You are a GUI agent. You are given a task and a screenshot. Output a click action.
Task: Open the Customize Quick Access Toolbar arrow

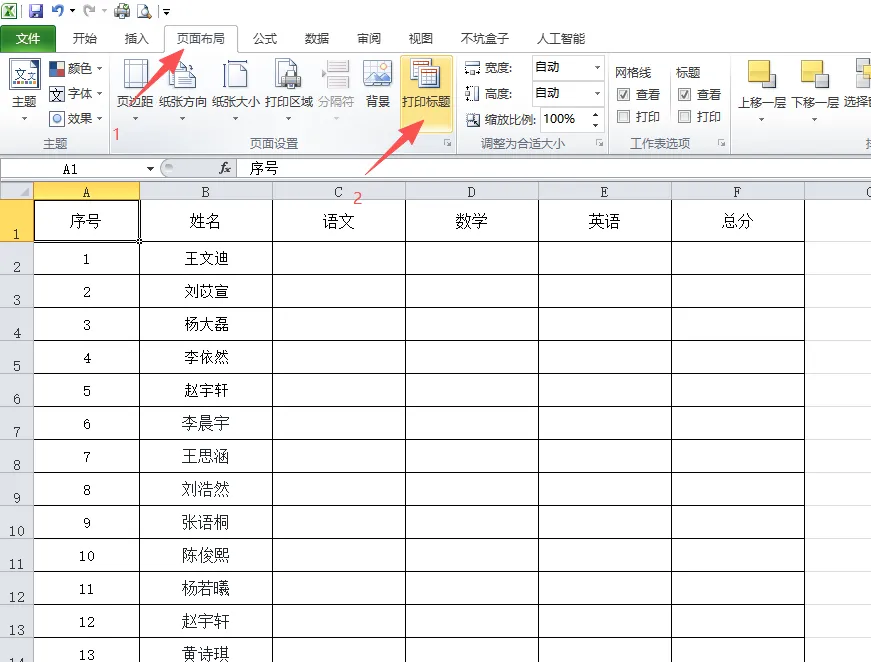[x=166, y=11]
